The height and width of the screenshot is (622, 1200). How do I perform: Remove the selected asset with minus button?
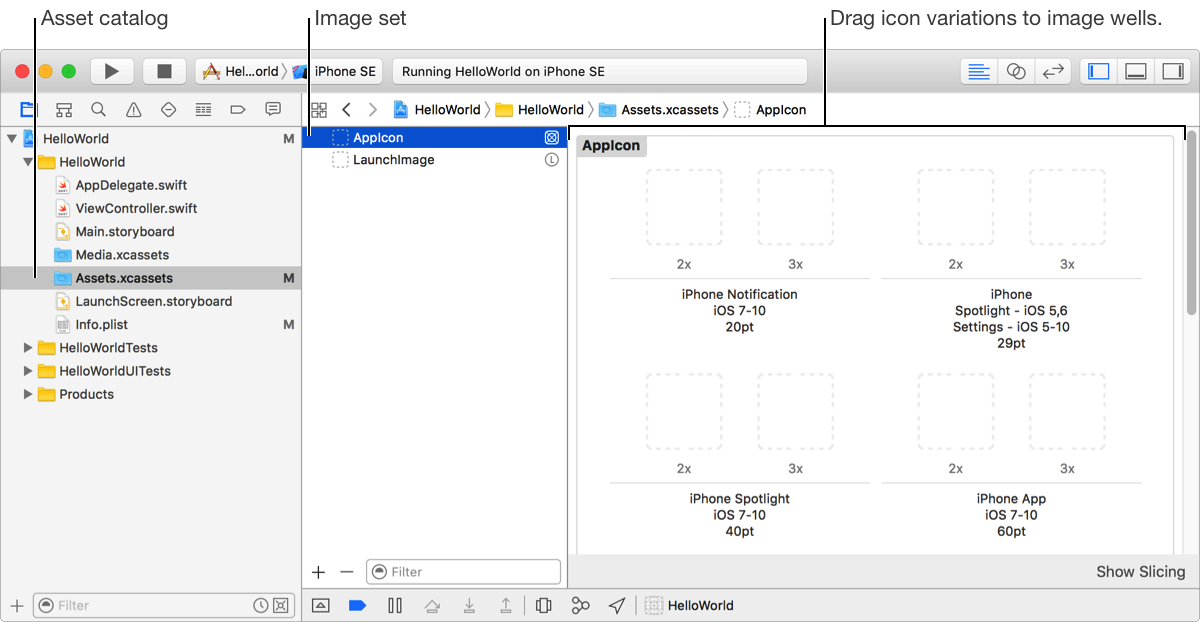coord(347,572)
